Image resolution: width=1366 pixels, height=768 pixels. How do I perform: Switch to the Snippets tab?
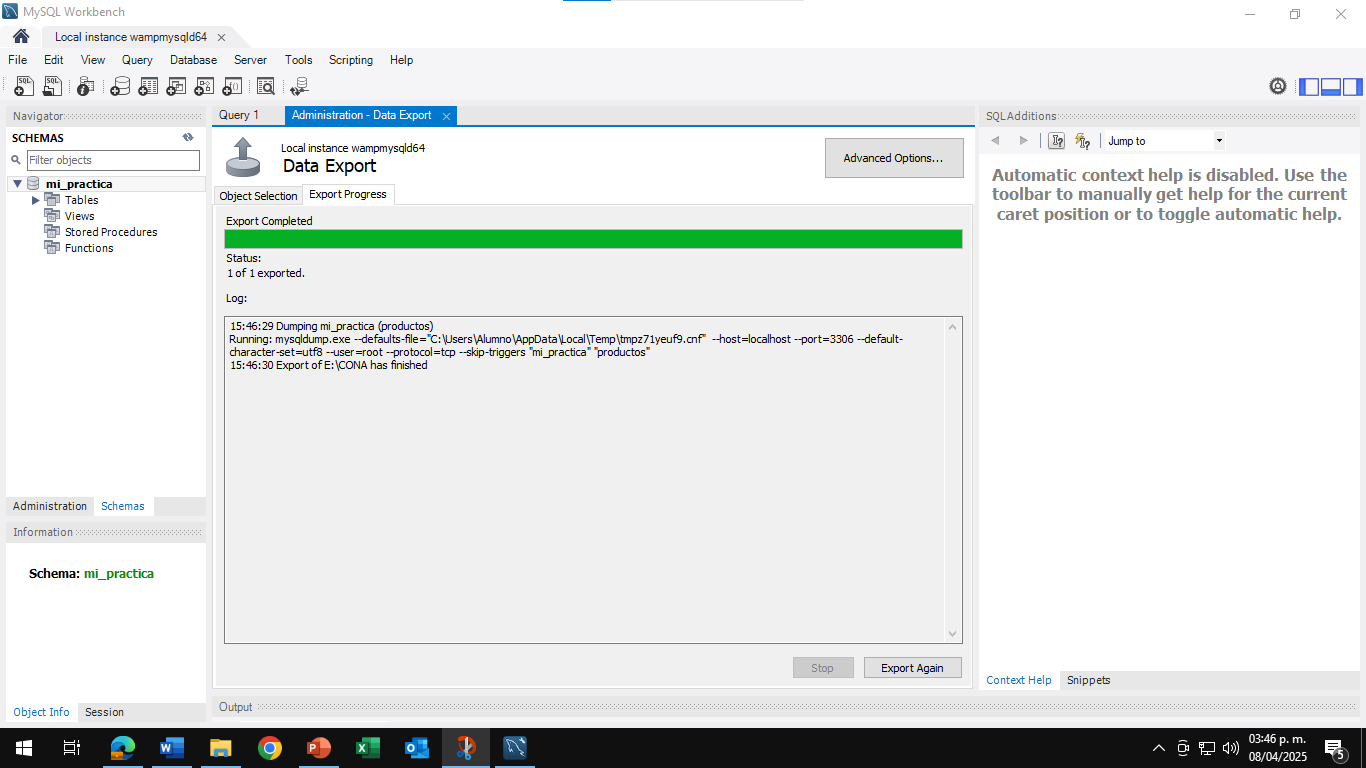pos(1089,680)
